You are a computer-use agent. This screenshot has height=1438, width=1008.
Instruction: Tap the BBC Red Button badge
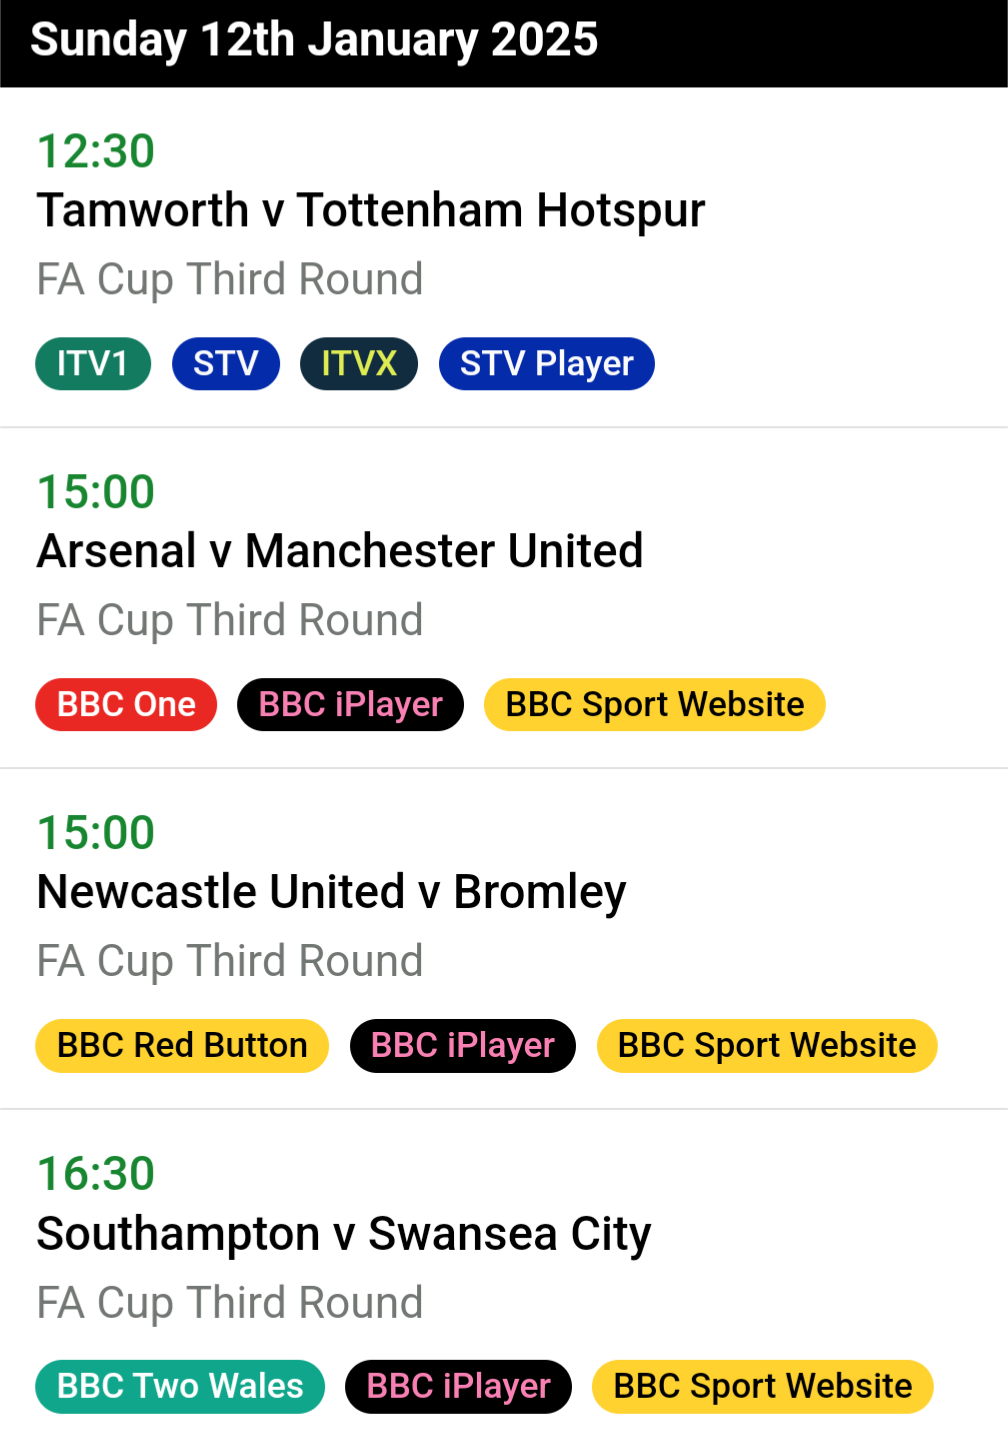click(x=182, y=1046)
